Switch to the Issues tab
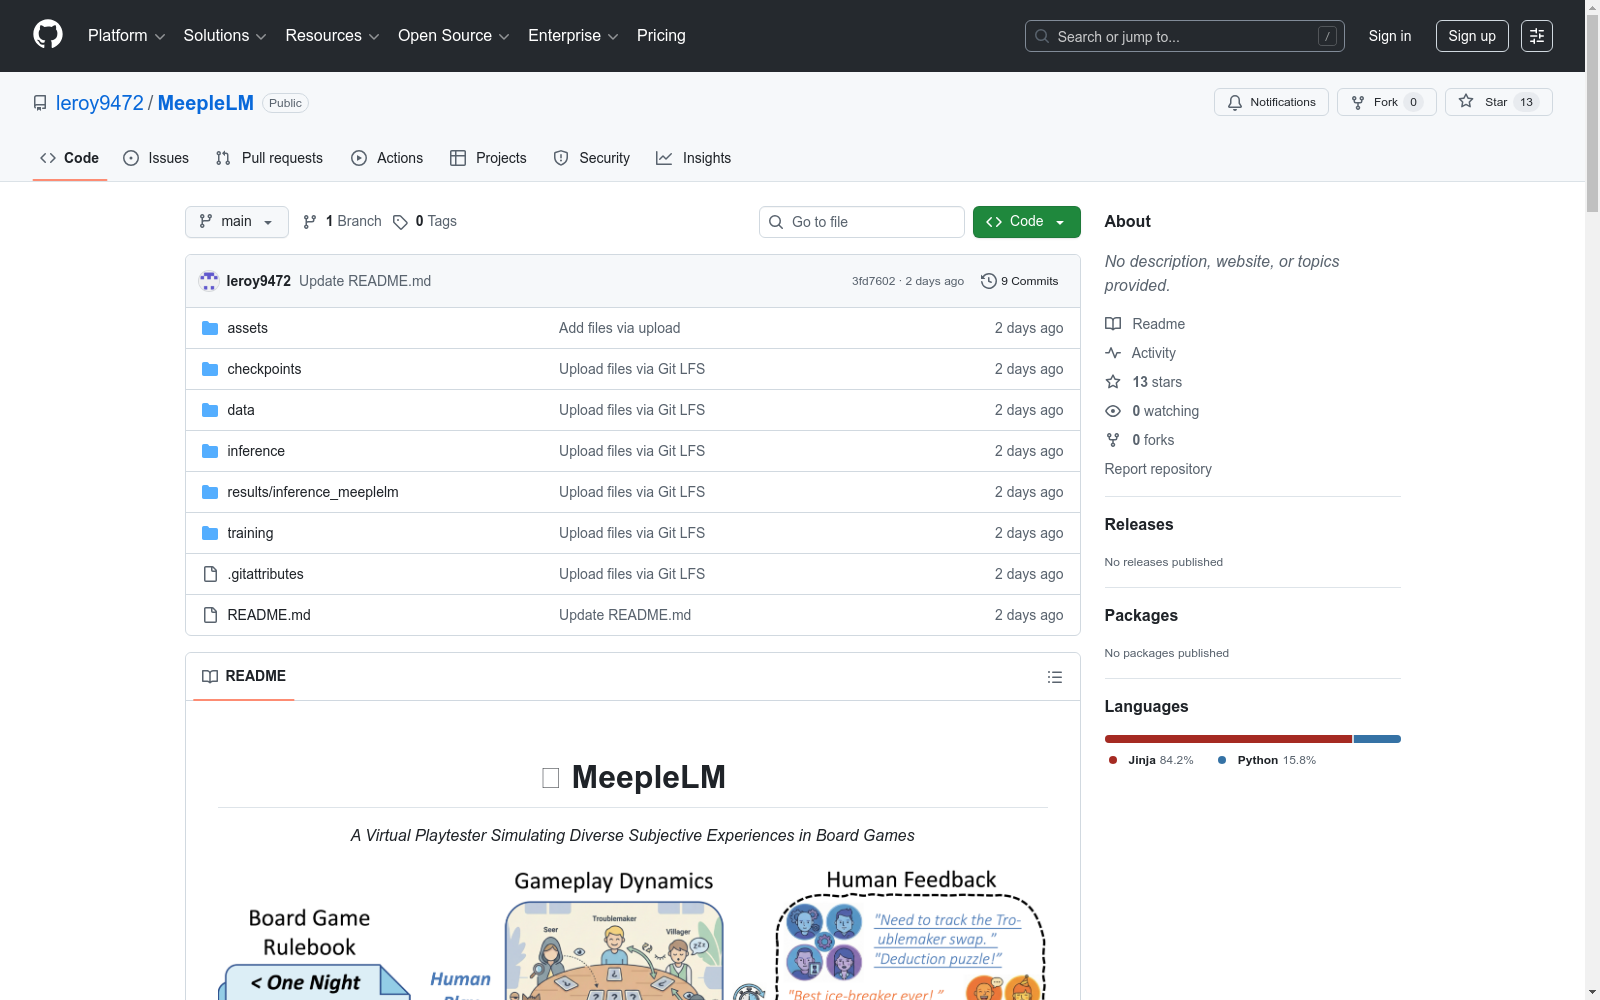Screen dimensions: 1600x1000 156,158
